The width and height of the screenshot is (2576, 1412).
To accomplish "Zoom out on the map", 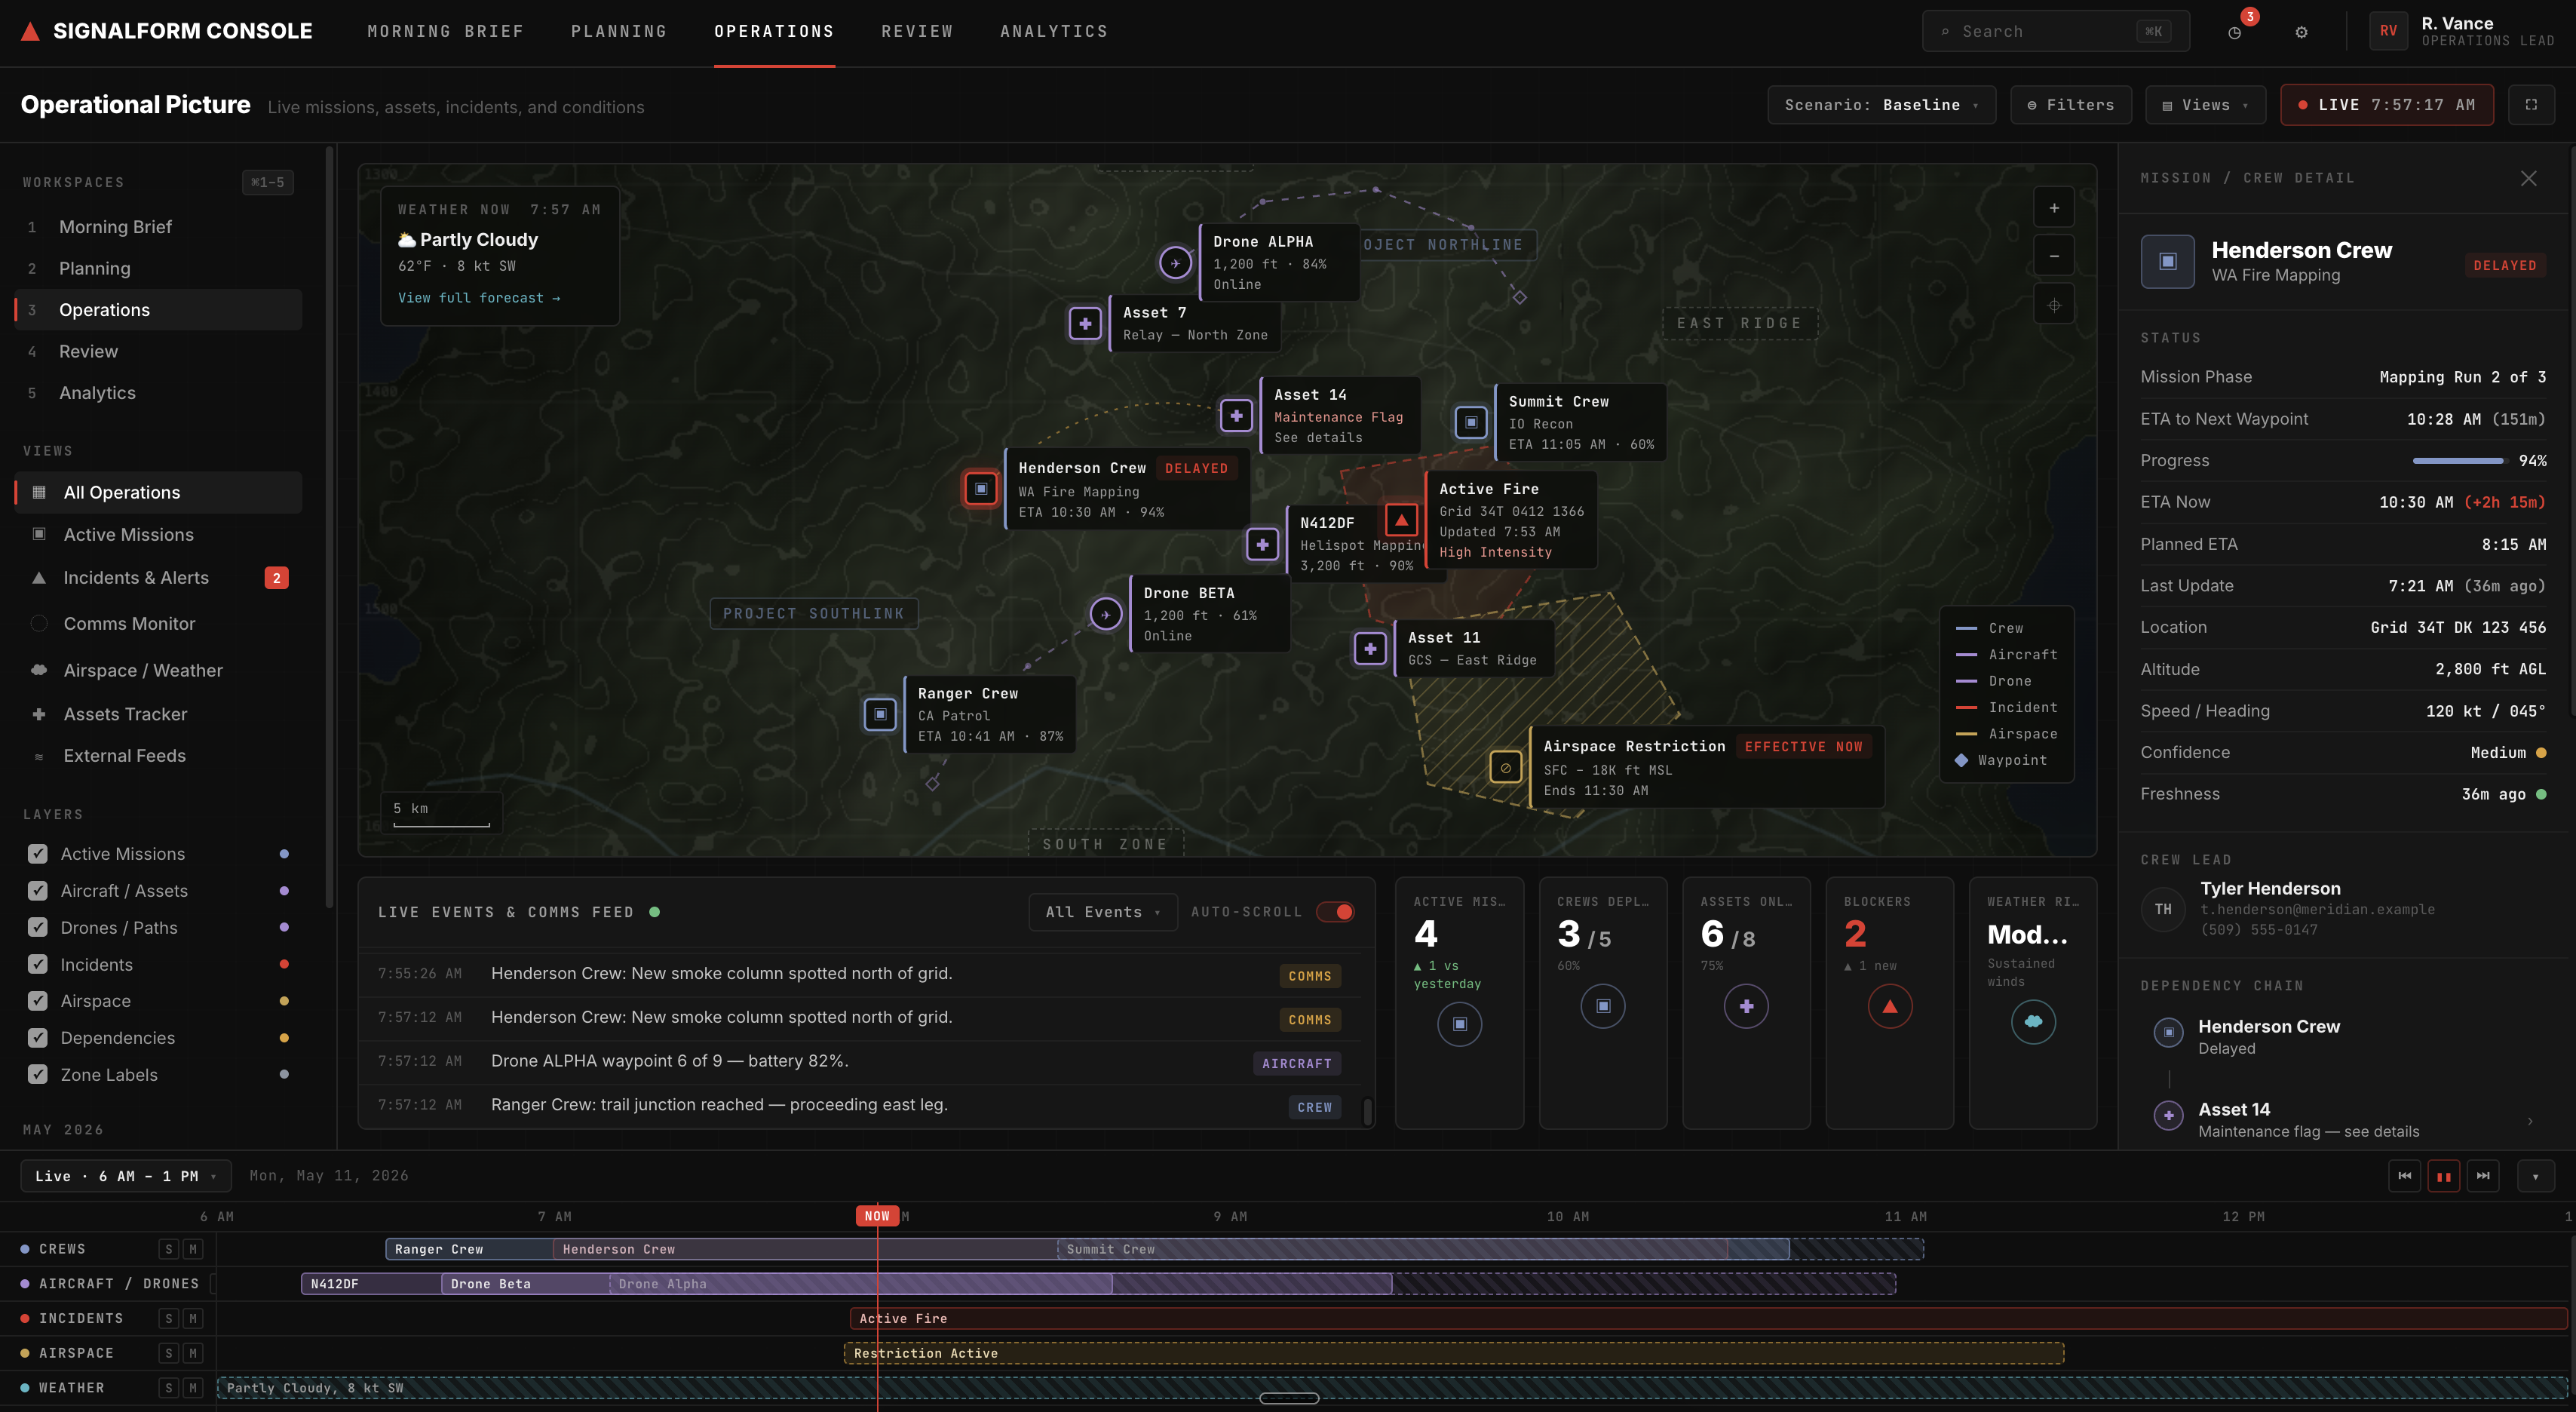I will (2053, 256).
